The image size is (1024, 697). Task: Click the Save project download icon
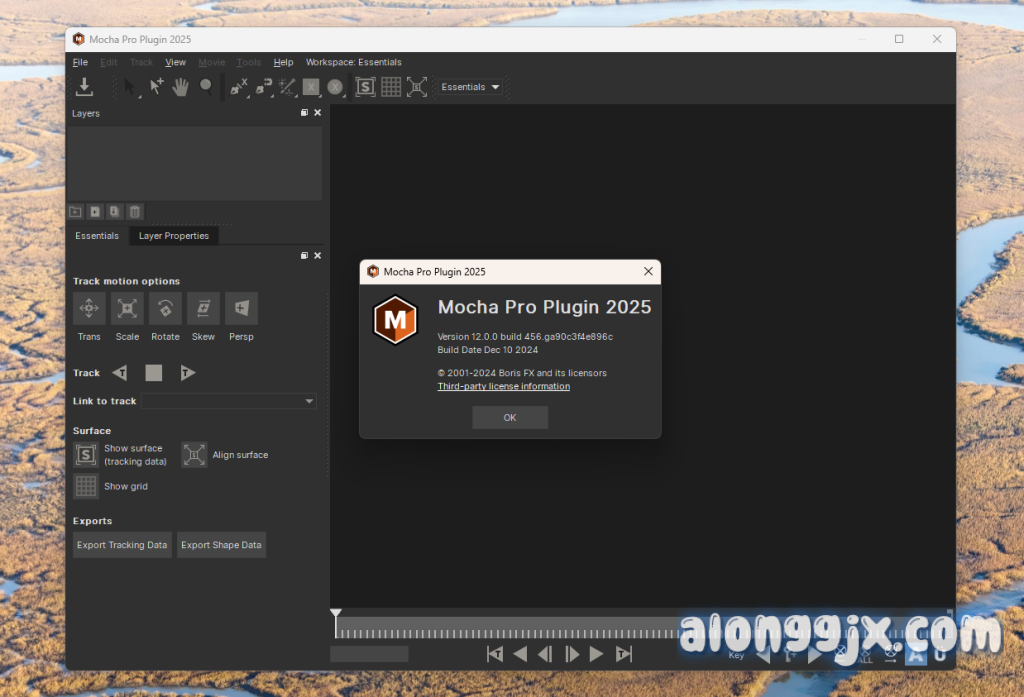coord(85,87)
